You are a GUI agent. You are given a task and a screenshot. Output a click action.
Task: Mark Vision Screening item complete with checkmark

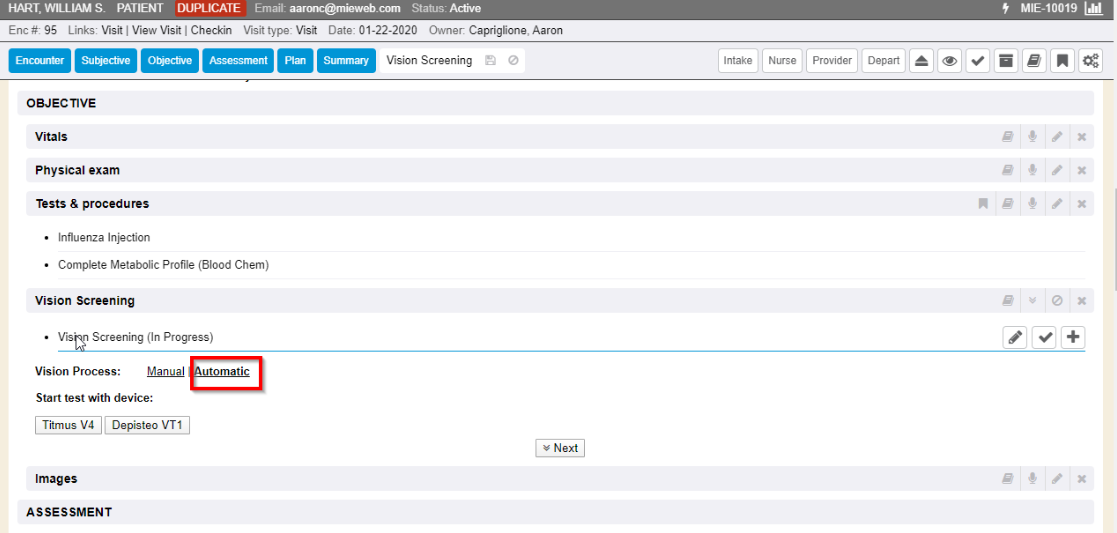(1044, 337)
